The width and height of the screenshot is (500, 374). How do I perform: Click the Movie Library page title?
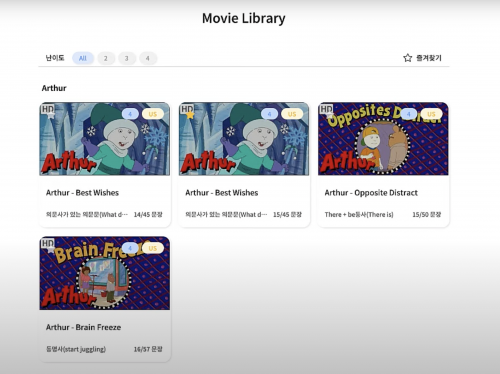[244, 18]
